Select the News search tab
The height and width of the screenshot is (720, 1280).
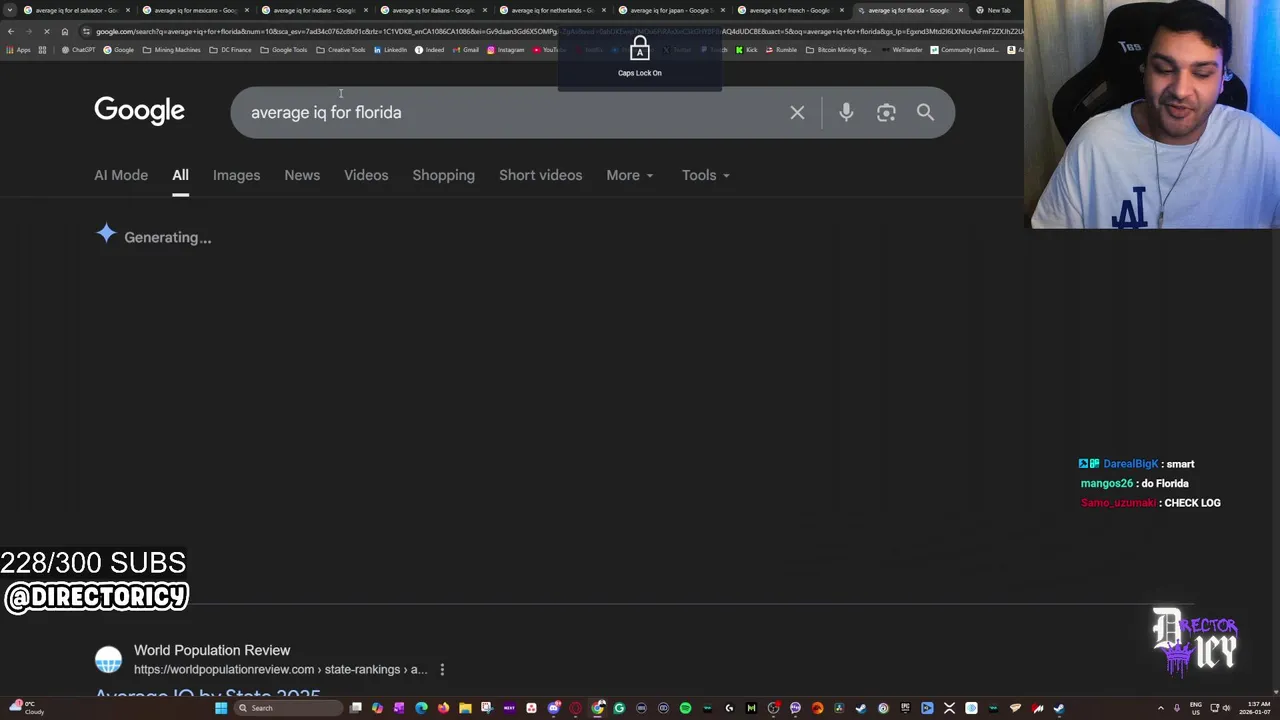click(x=302, y=175)
